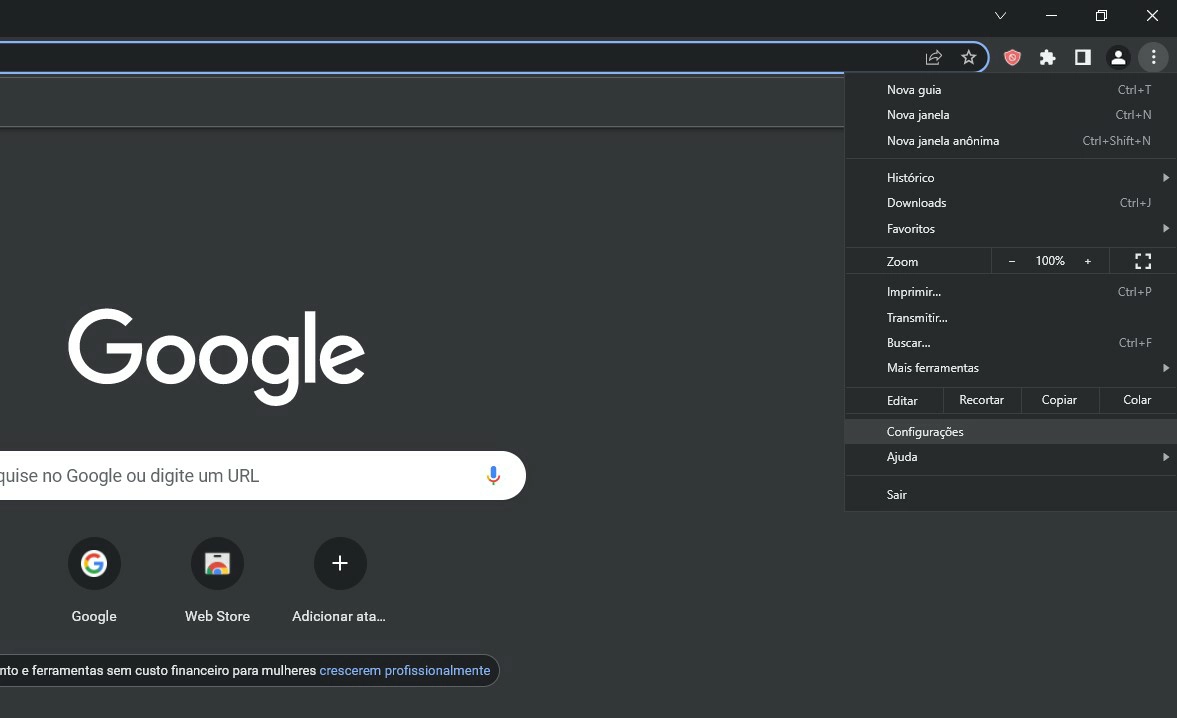Click the Recortar edit button
The image size is (1177, 718).
click(981, 400)
